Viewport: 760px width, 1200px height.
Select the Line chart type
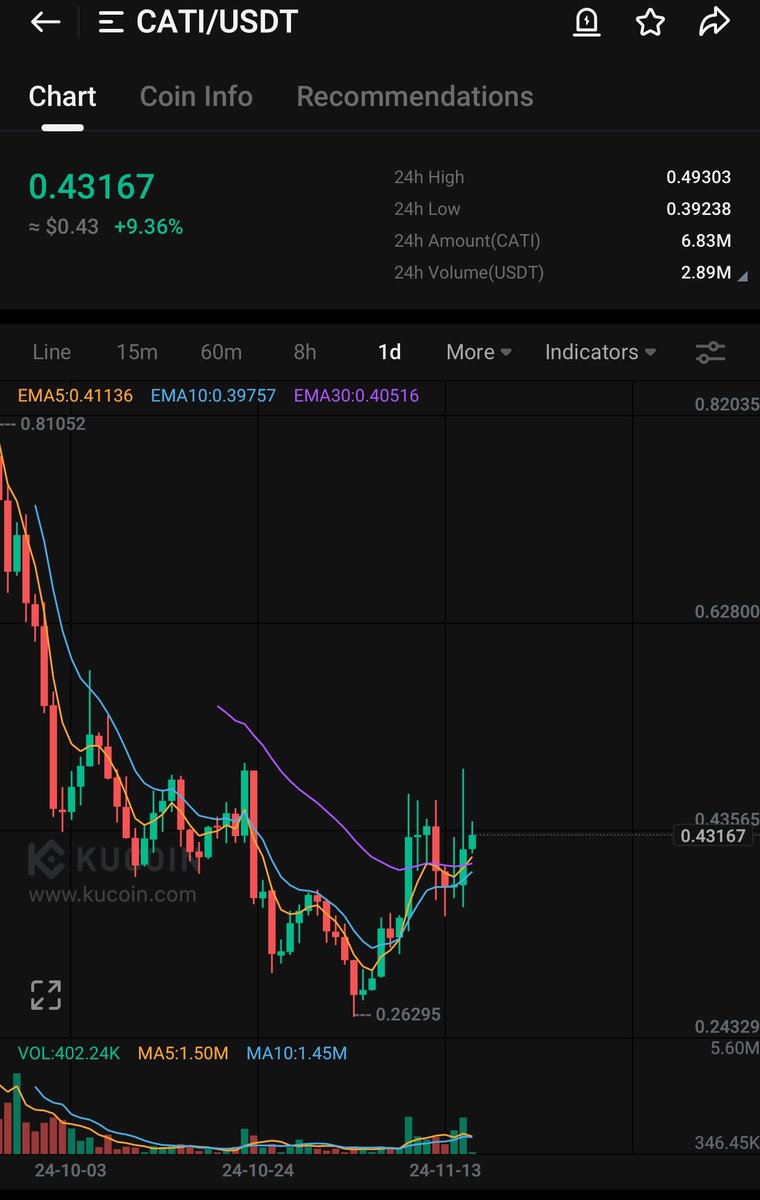[52, 352]
